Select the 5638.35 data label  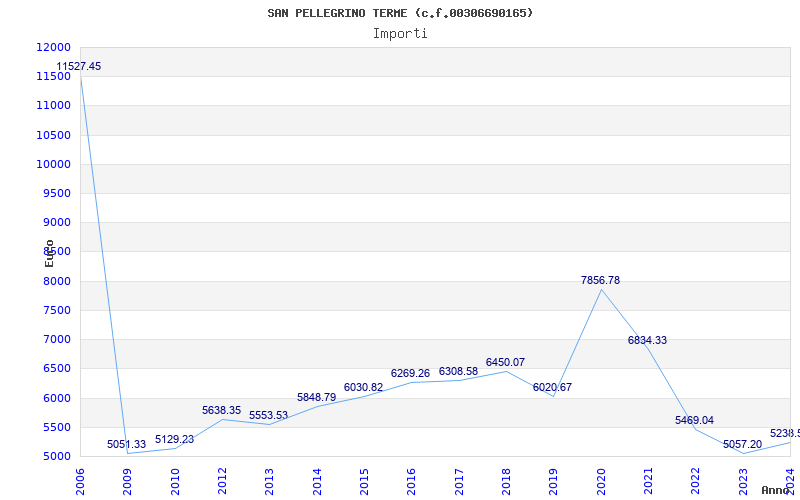click(x=221, y=410)
